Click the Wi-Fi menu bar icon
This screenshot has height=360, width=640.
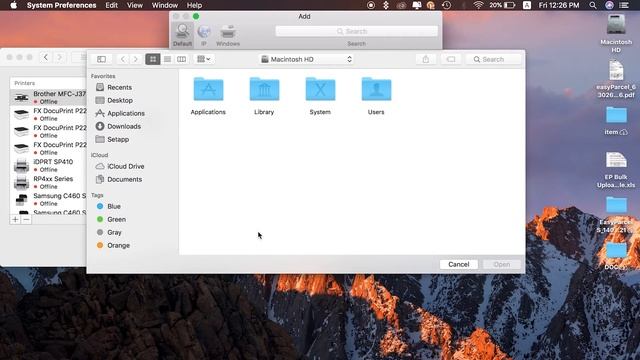coord(478,5)
